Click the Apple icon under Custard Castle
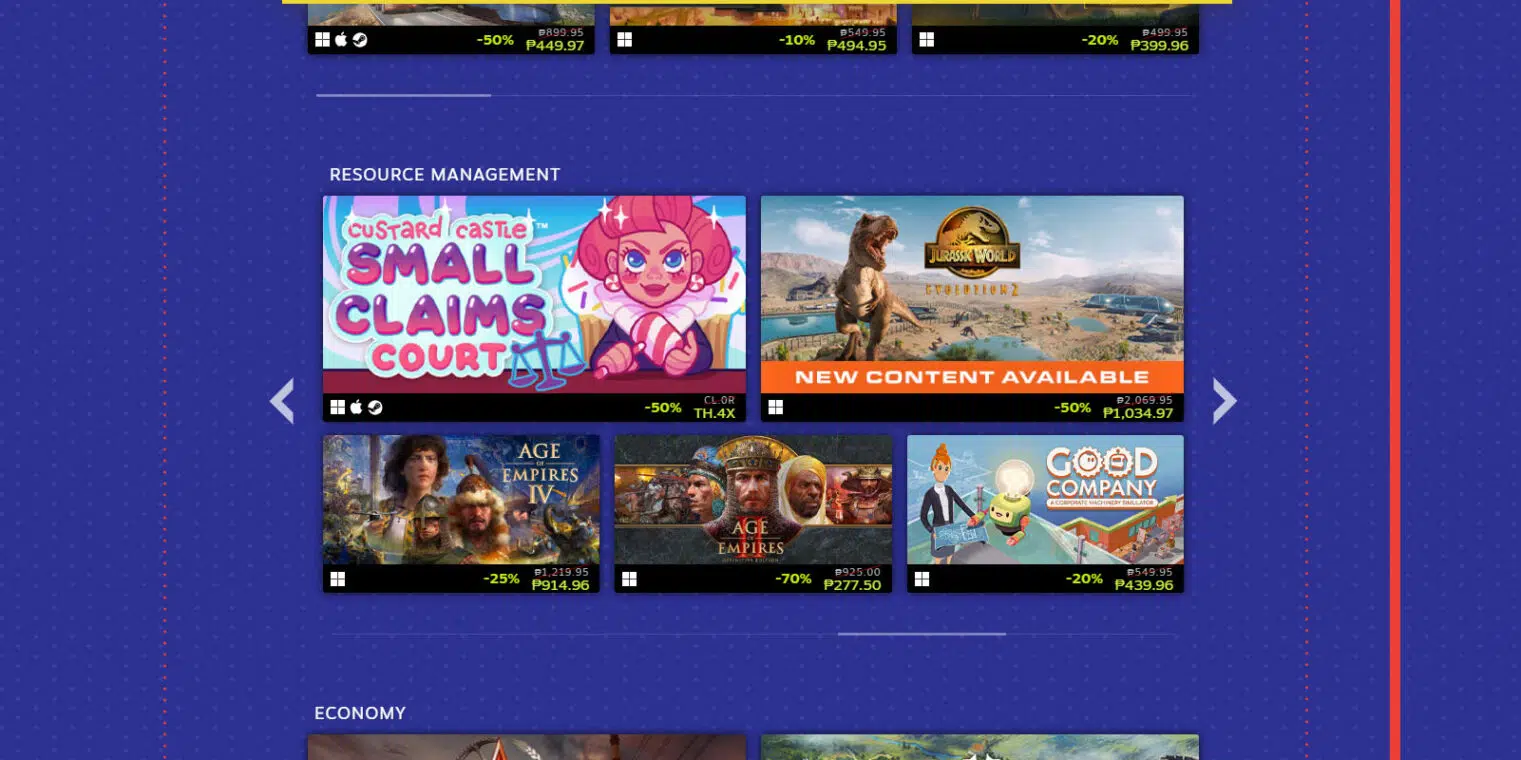 [x=356, y=408]
